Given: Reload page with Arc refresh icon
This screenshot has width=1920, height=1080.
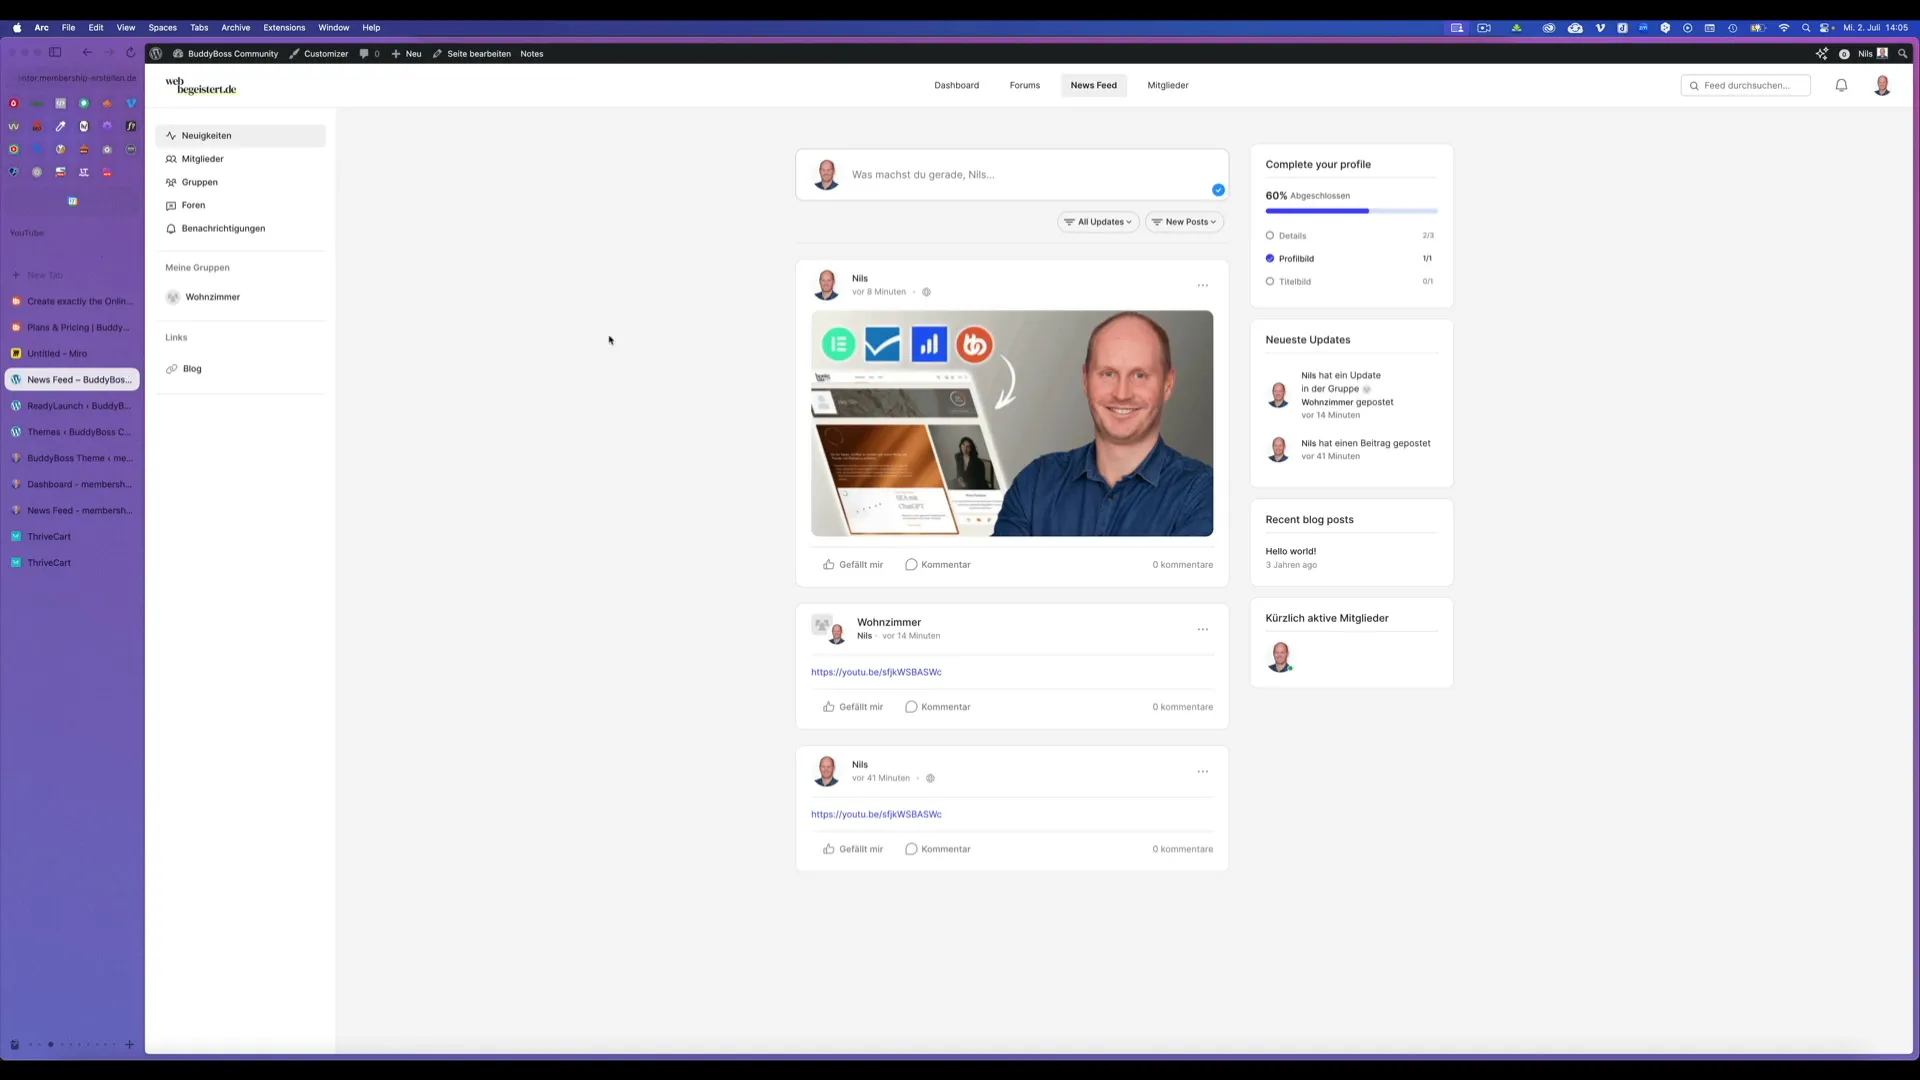Looking at the screenshot, I should [130, 53].
